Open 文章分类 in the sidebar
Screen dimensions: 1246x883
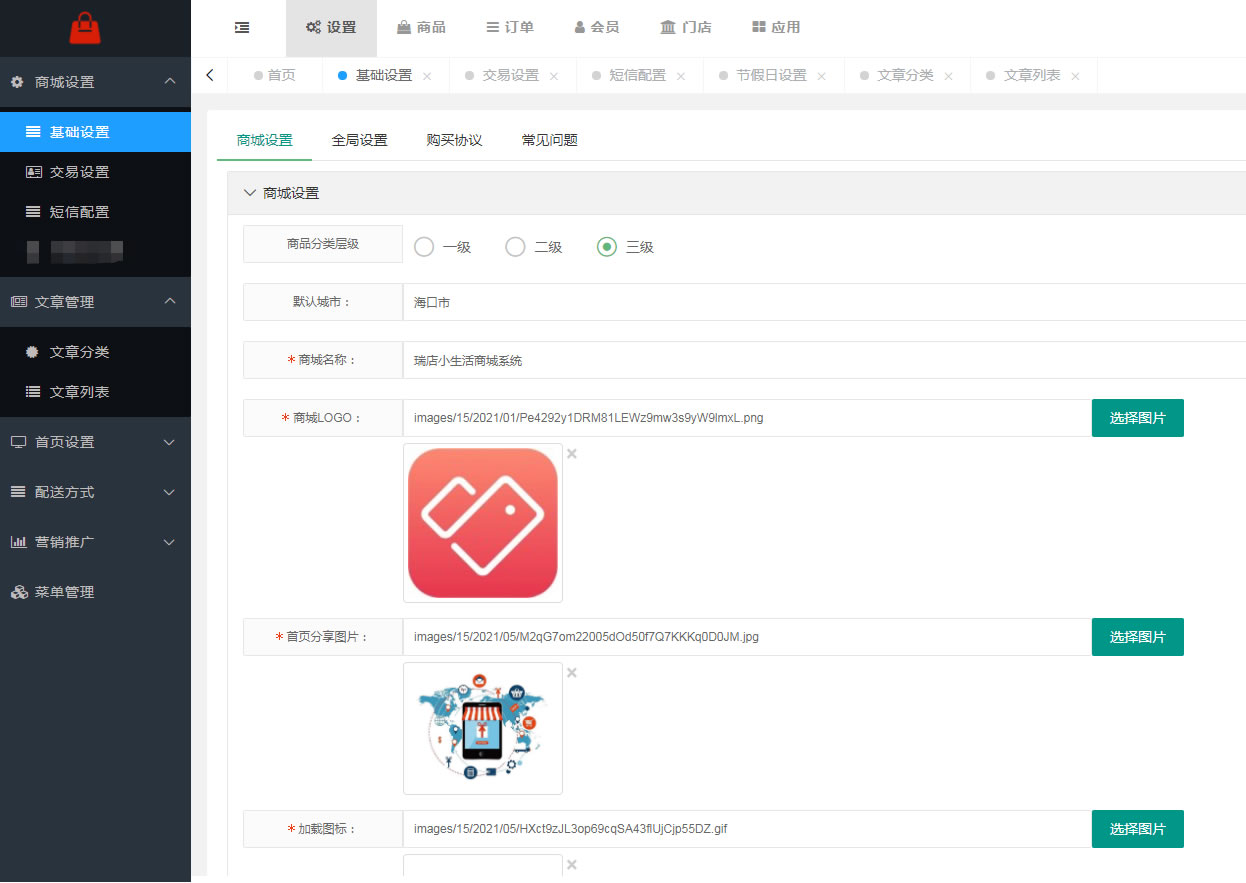(95, 352)
